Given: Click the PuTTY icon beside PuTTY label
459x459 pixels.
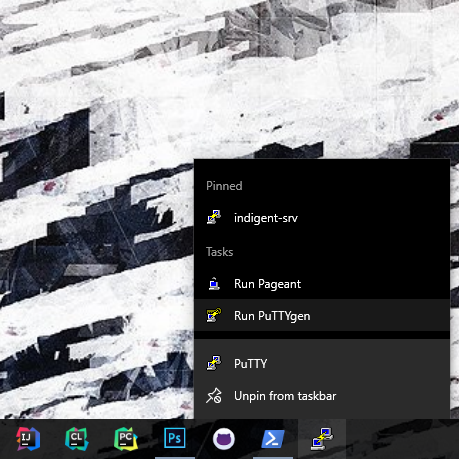Looking at the screenshot, I should 214,363.
